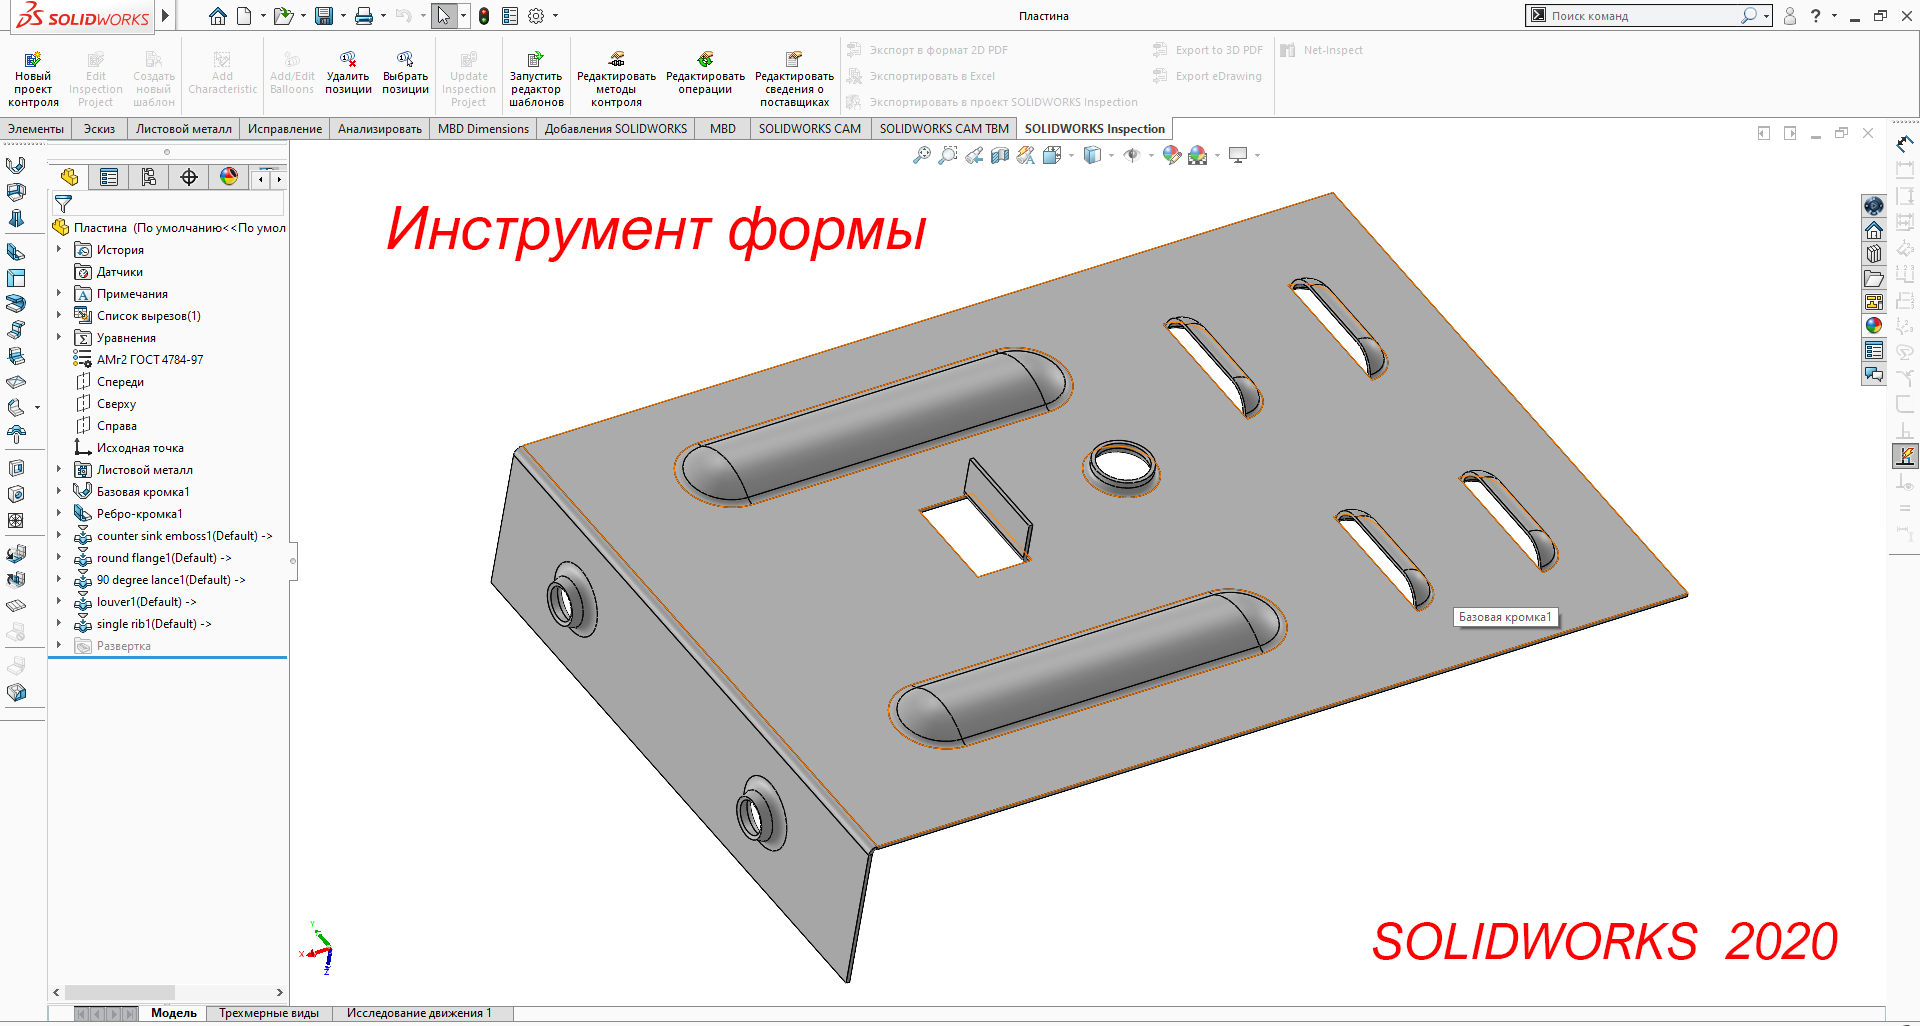
Task: Expand the Примечания folder
Action: [x=59, y=294]
